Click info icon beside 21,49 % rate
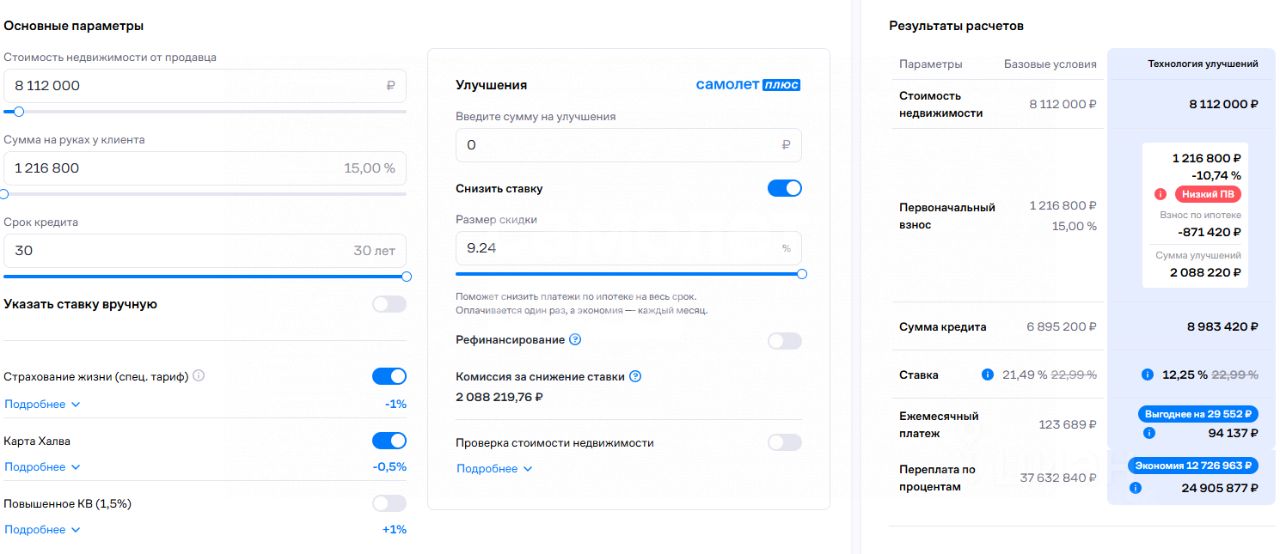Screen dimensions: 1280x554 pos(988,375)
